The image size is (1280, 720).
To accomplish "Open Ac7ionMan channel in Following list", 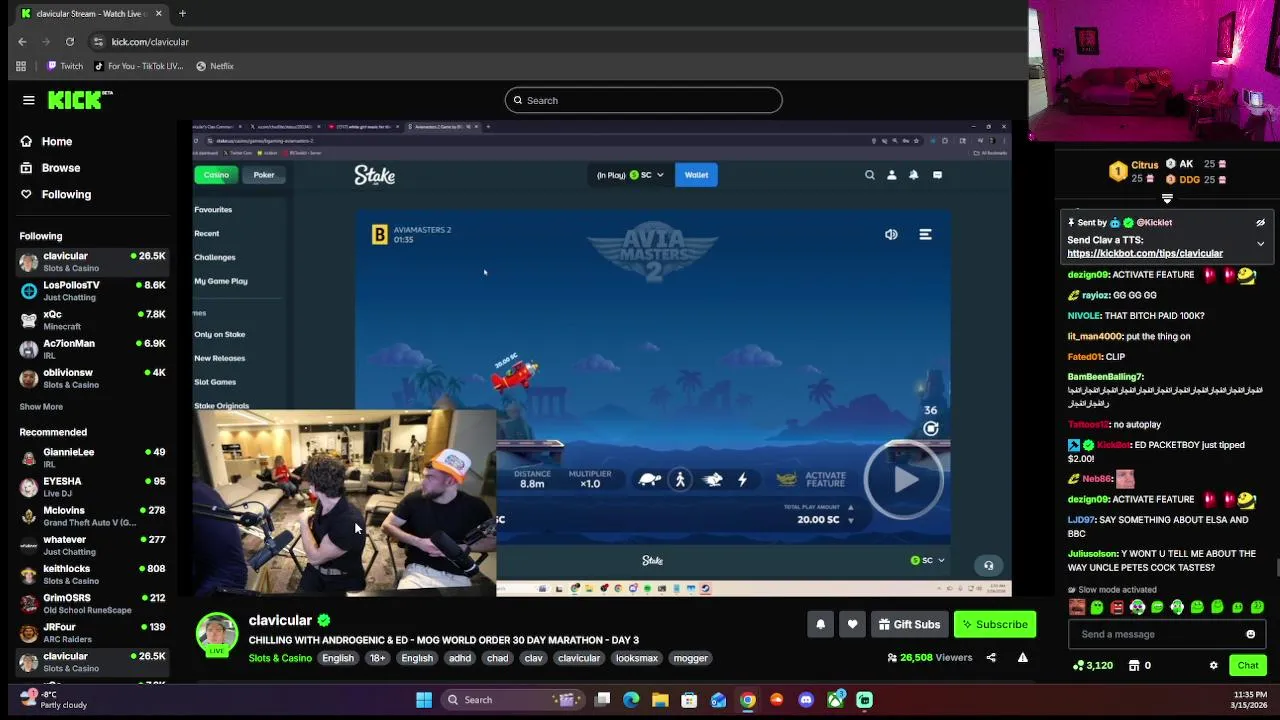I will (x=92, y=349).
